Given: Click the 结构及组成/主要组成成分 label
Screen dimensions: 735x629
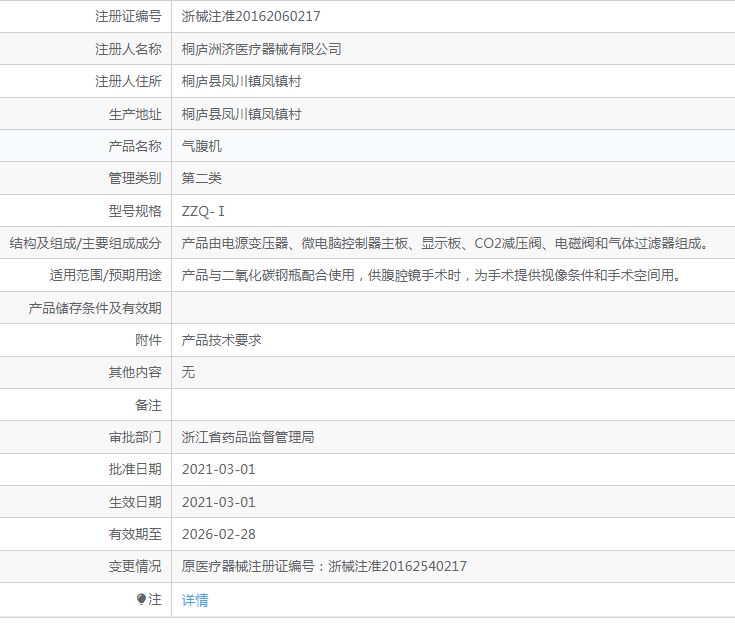Looking at the screenshot, I should (85, 243).
